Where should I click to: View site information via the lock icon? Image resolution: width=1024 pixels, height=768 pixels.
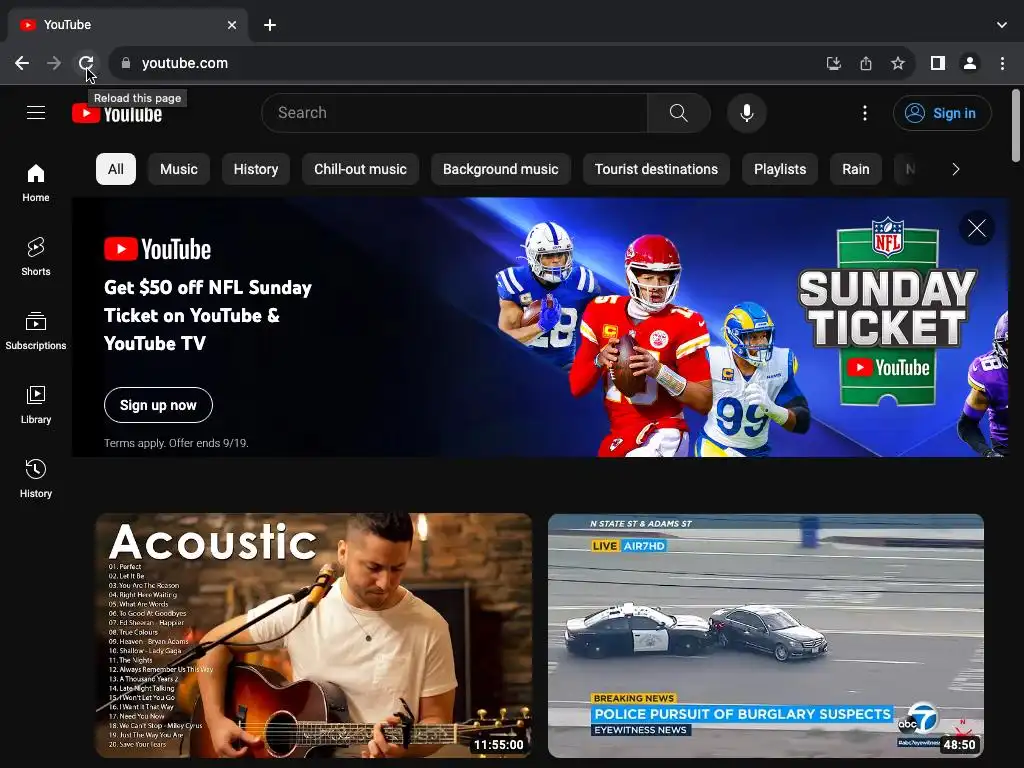pos(126,63)
